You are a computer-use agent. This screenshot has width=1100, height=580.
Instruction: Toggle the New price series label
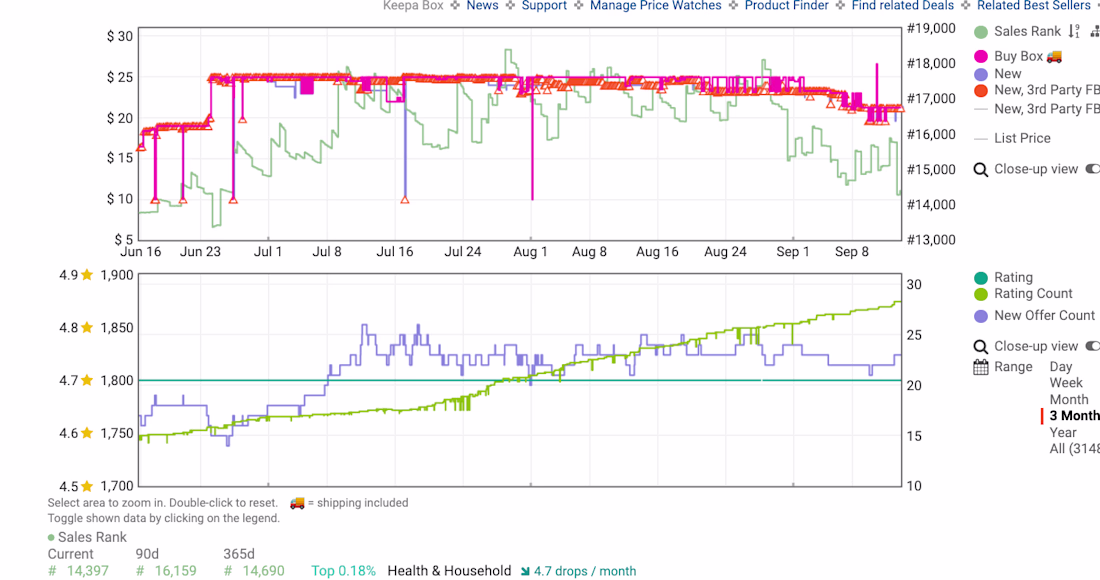coord(1007,74)
